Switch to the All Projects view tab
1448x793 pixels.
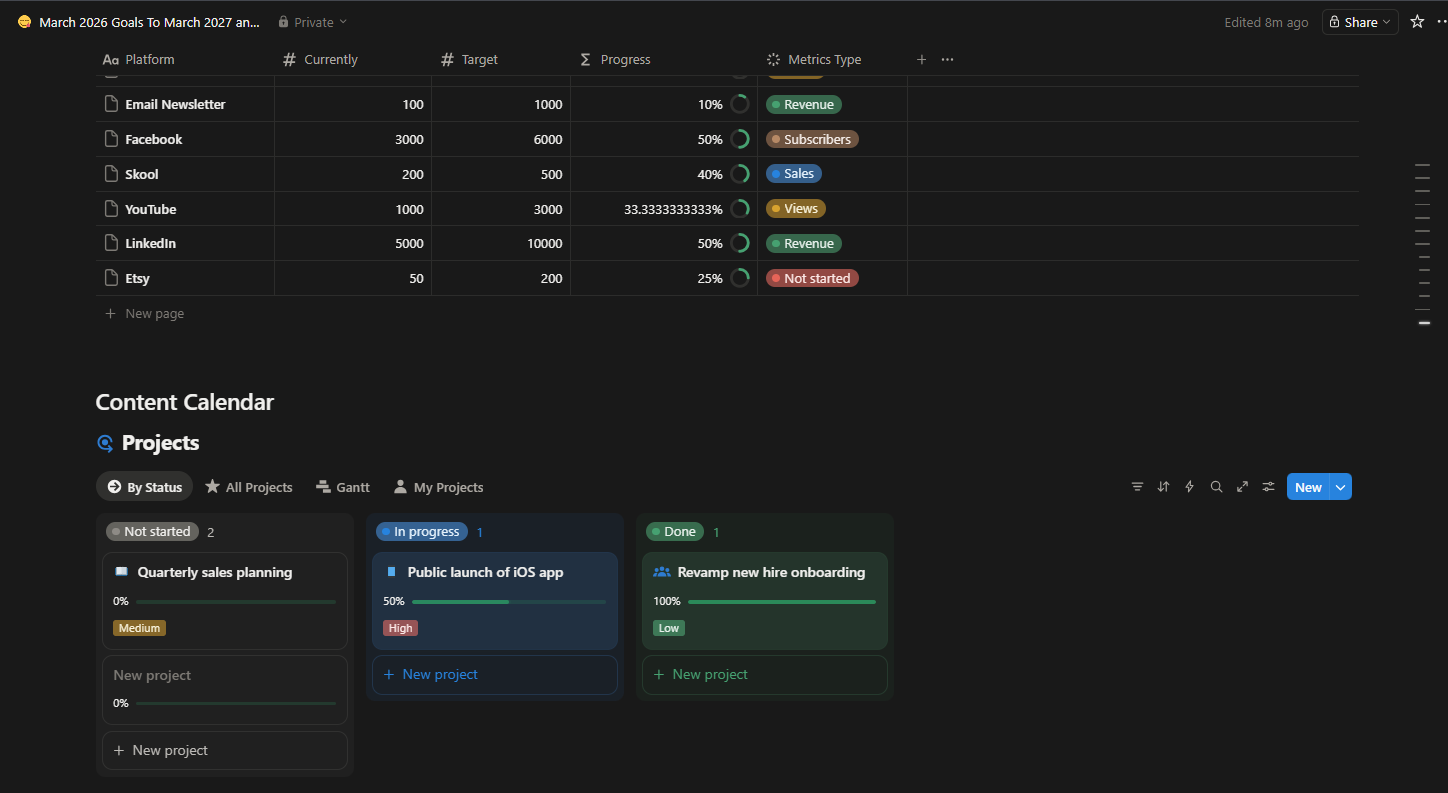point(249,487)
